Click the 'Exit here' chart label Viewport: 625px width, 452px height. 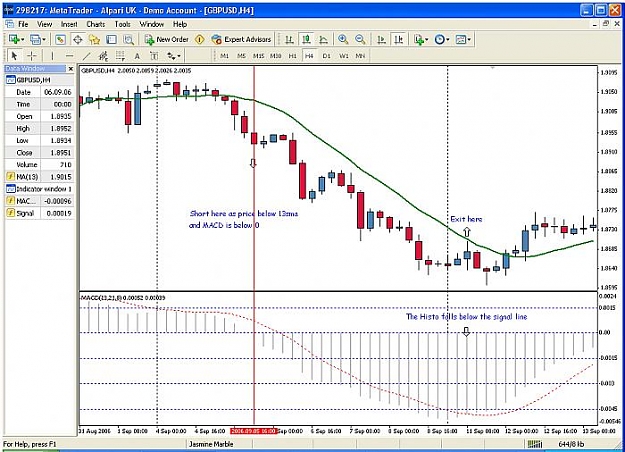466,219
